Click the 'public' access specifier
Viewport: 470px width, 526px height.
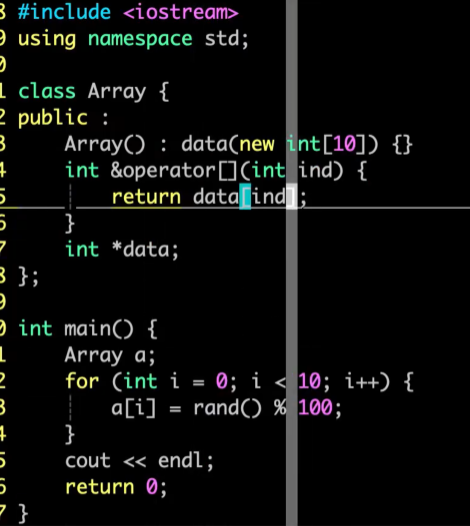53,118
